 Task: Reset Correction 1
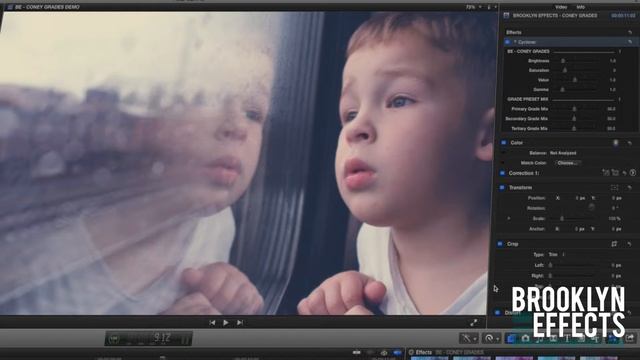[624, 173]
